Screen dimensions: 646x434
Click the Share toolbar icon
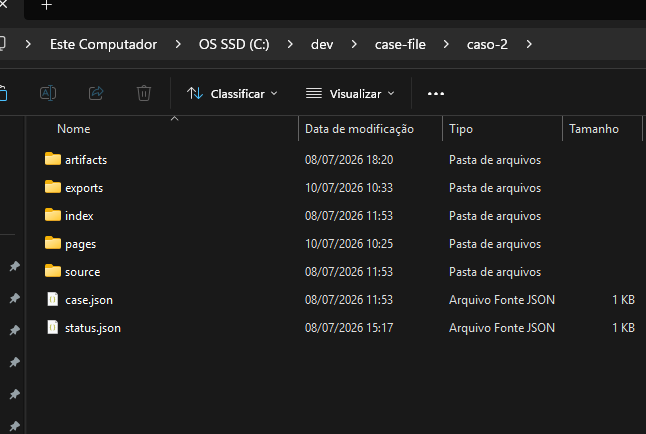(96, 93)
